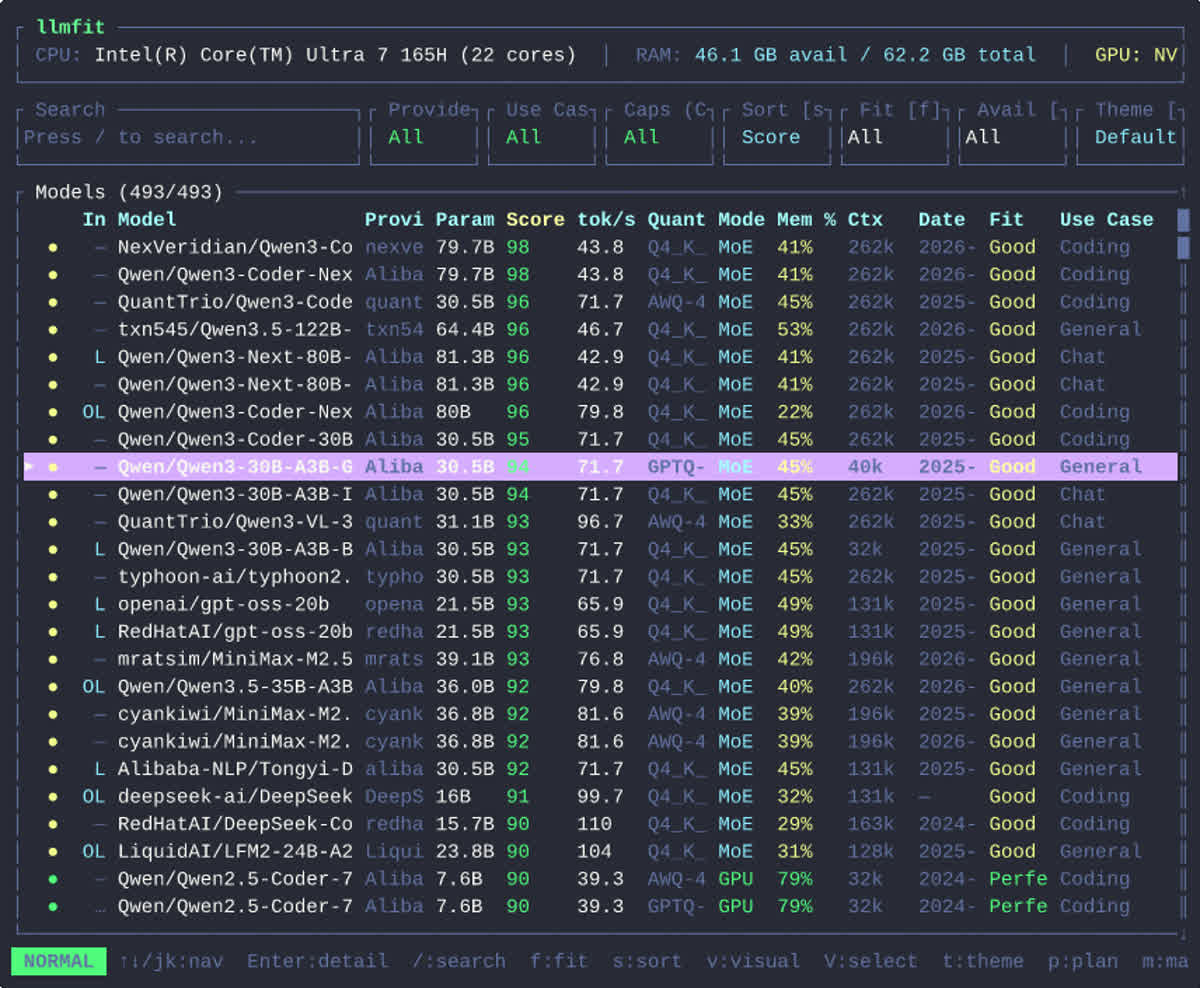Open the Caps filter box
Image resolution: width=1200 pixels, height=988 pixels.
point(660,137)
